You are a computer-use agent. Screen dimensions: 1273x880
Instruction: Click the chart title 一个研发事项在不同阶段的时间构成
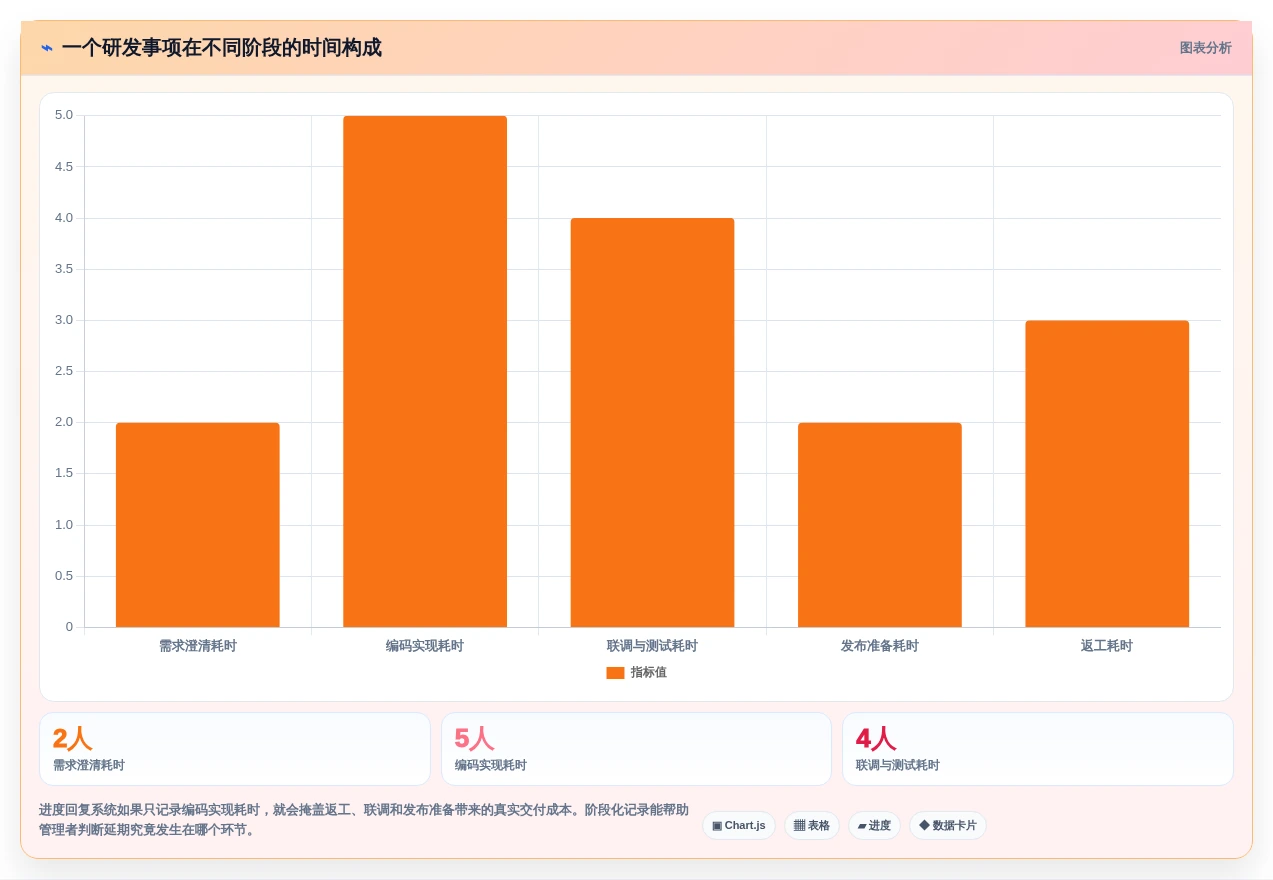(221, 48)
